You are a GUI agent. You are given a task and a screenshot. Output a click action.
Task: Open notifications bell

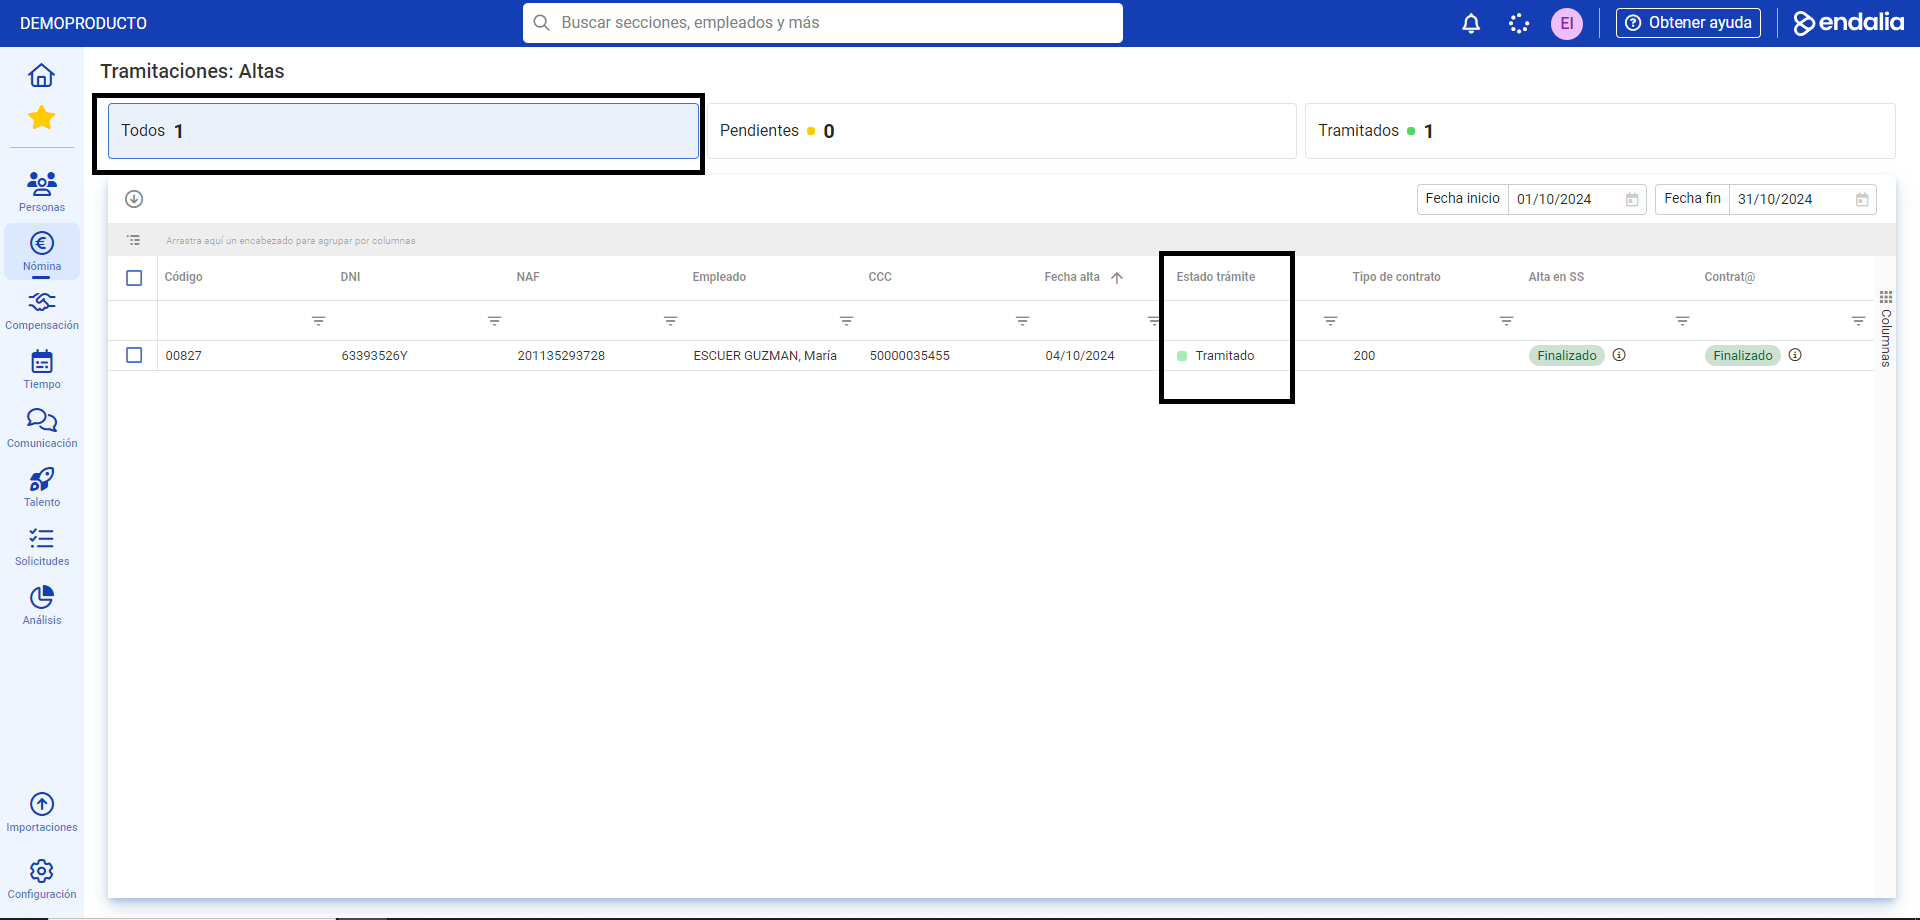(x=1471, y=23)
